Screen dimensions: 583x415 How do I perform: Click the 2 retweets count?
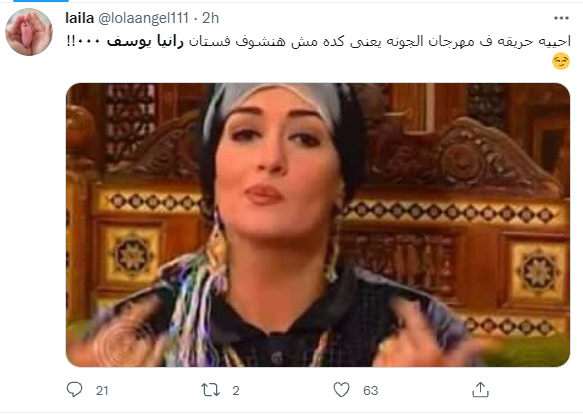click(x=236, y=390)
